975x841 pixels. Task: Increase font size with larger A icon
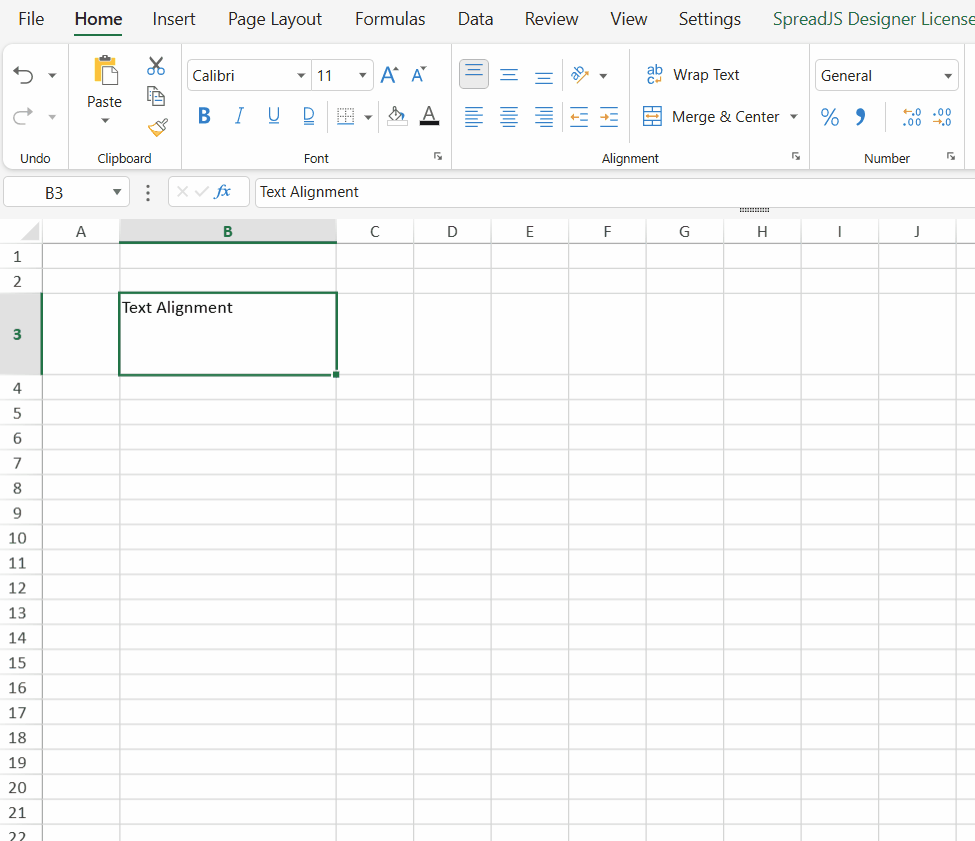[x=389, y=75]
